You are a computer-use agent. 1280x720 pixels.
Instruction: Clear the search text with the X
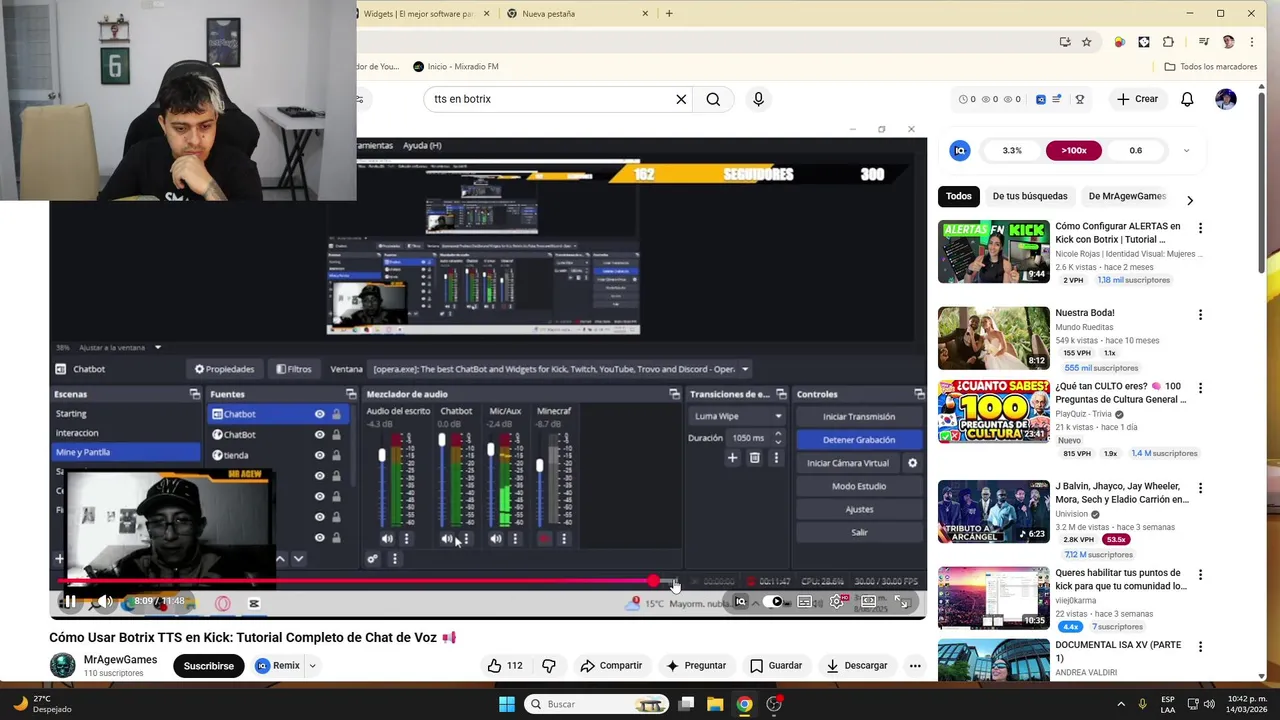[x=681, y=99]
